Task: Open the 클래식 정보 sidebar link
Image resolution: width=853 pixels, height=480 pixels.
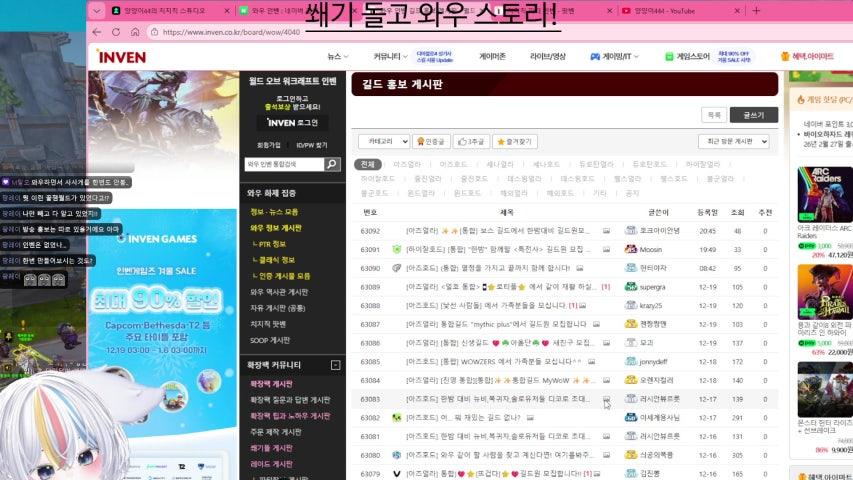Action: (x=274, y=260)
